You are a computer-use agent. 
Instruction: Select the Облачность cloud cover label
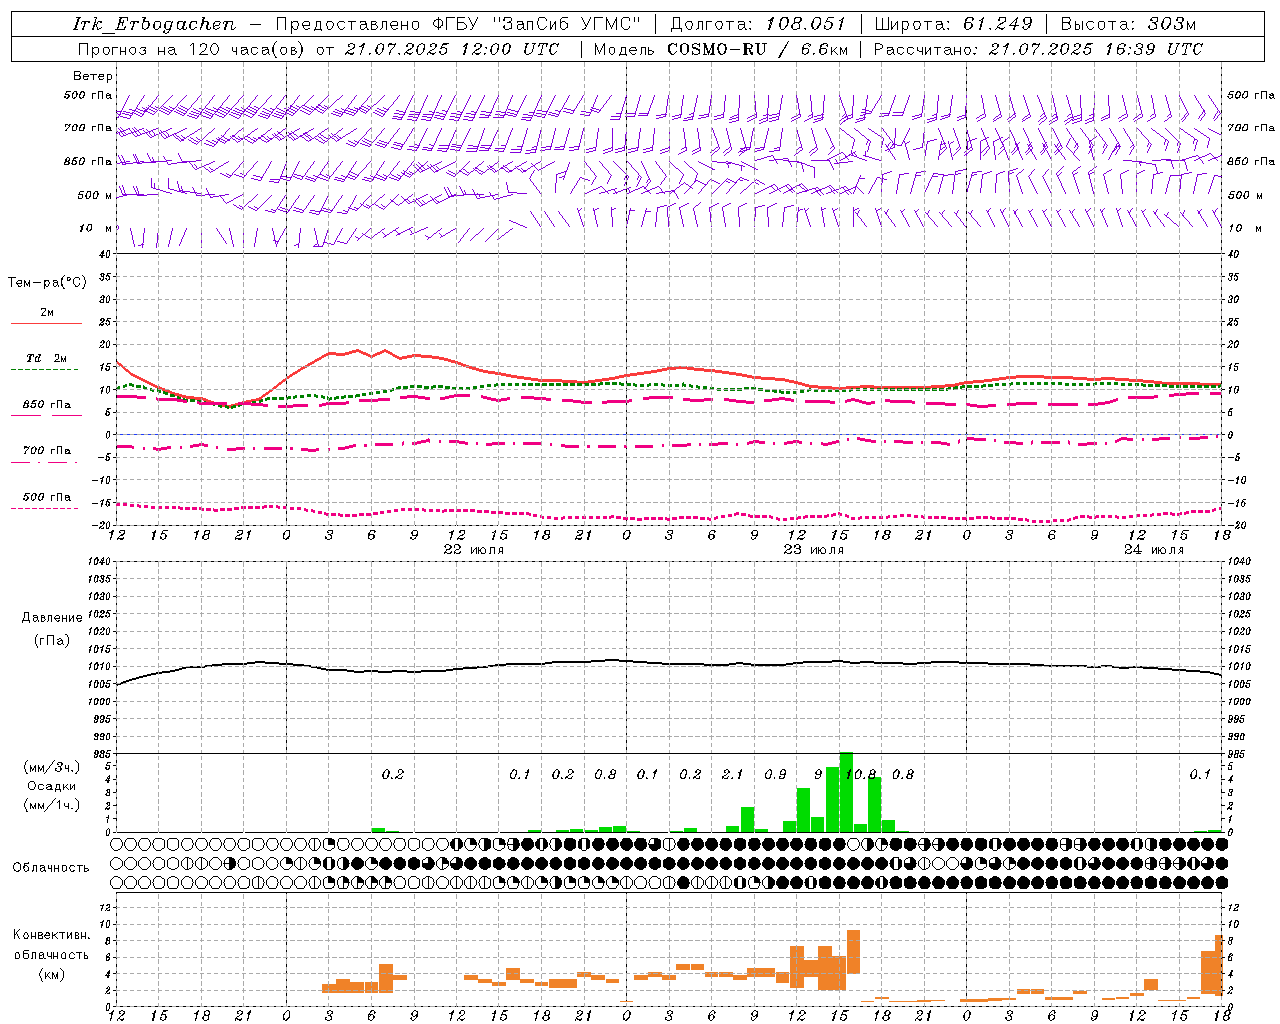point(51,868)
